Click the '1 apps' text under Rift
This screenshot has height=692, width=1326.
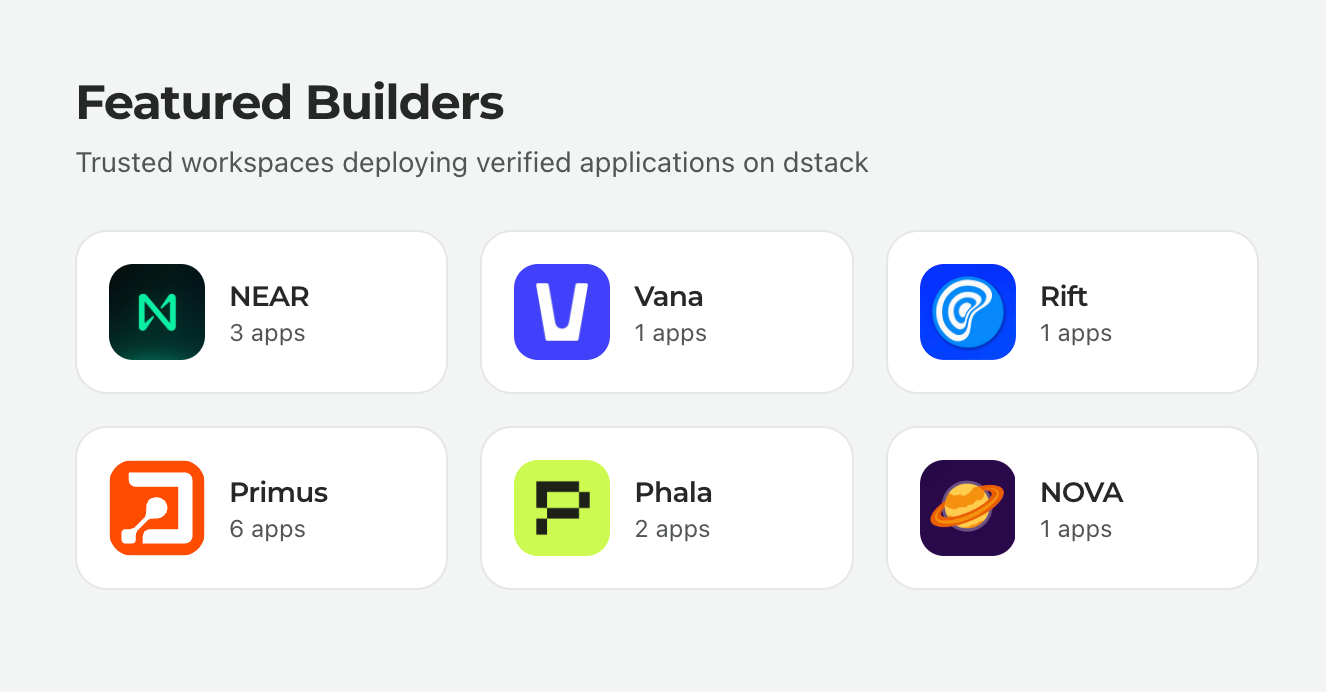1076,334
